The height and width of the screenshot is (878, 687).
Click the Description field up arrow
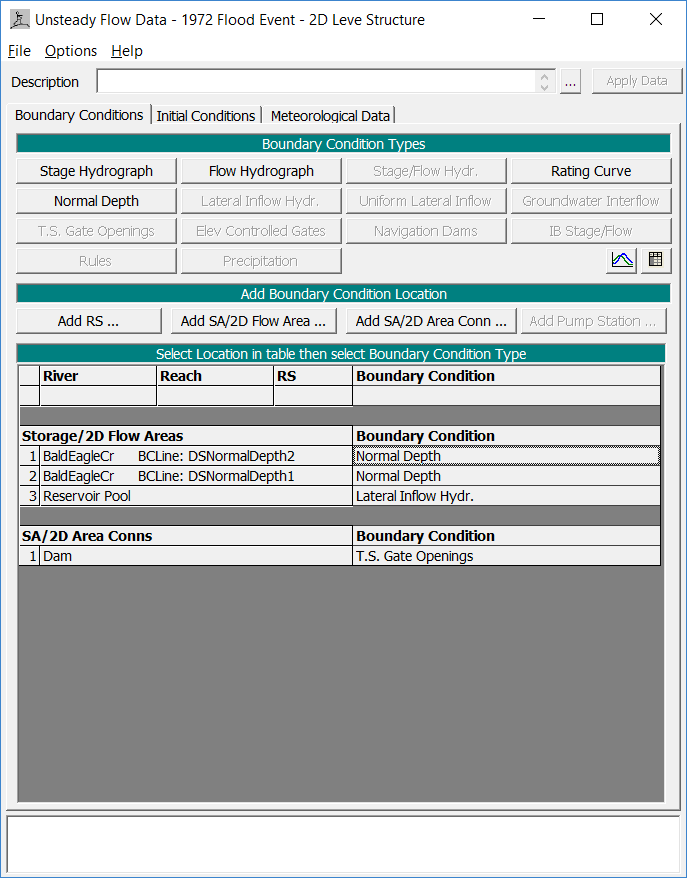[x=544, y=76]
